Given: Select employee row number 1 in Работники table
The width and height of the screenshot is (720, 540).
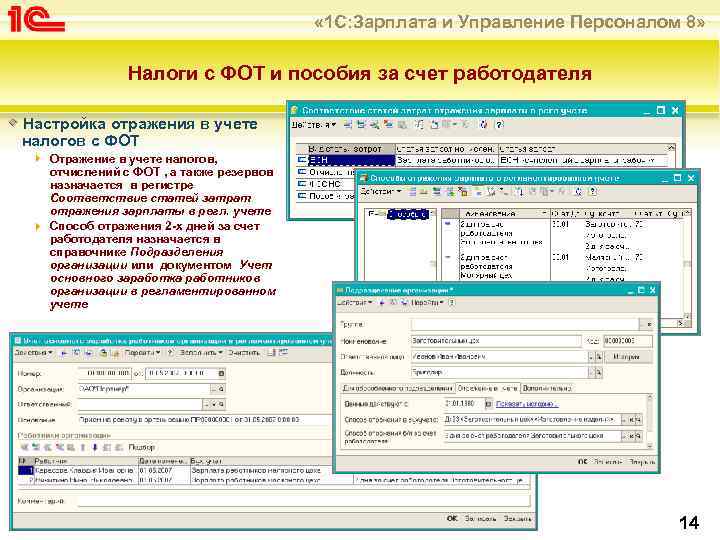Looking at the screenshot, I should [x=174, y=471].
